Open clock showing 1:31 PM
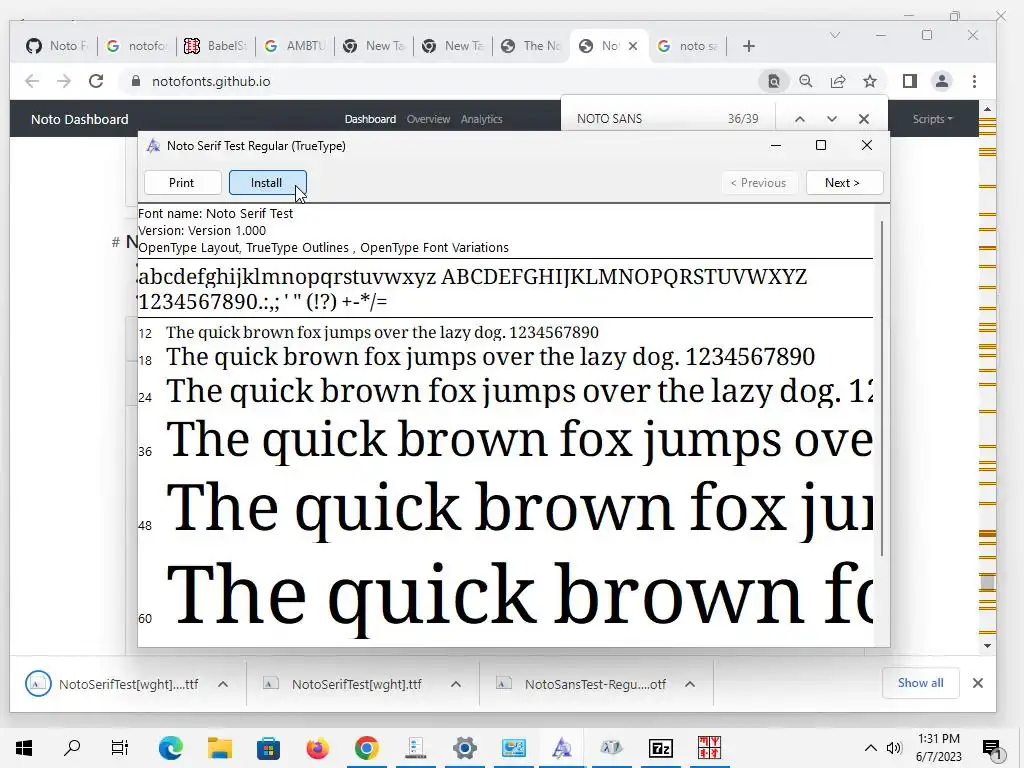 pos(938,748)
